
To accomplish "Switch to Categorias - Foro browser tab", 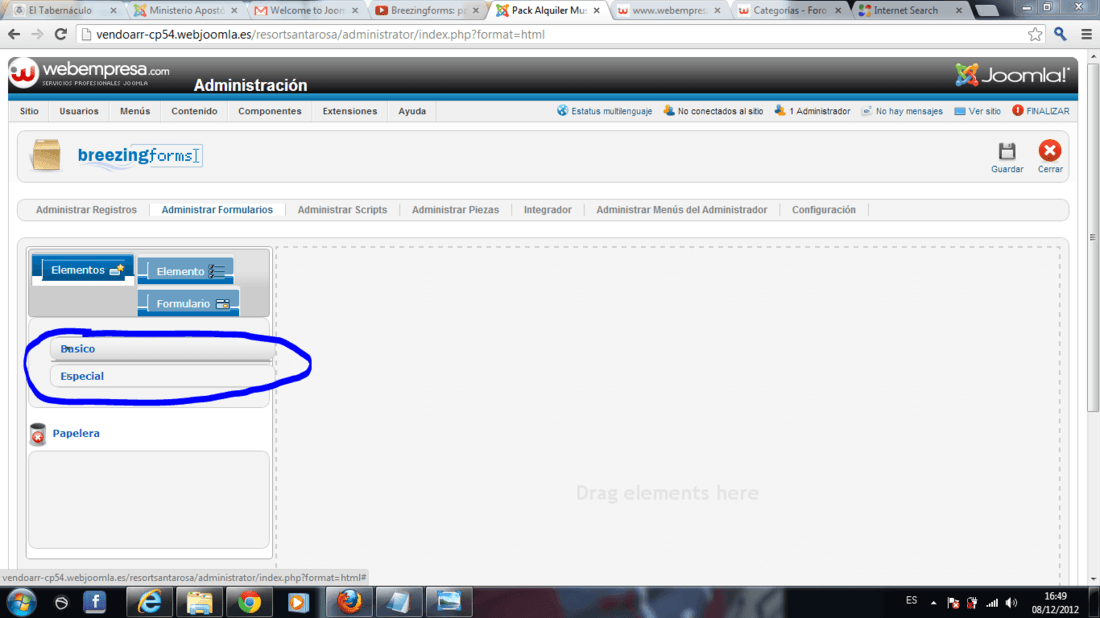I will pos(790,11).
